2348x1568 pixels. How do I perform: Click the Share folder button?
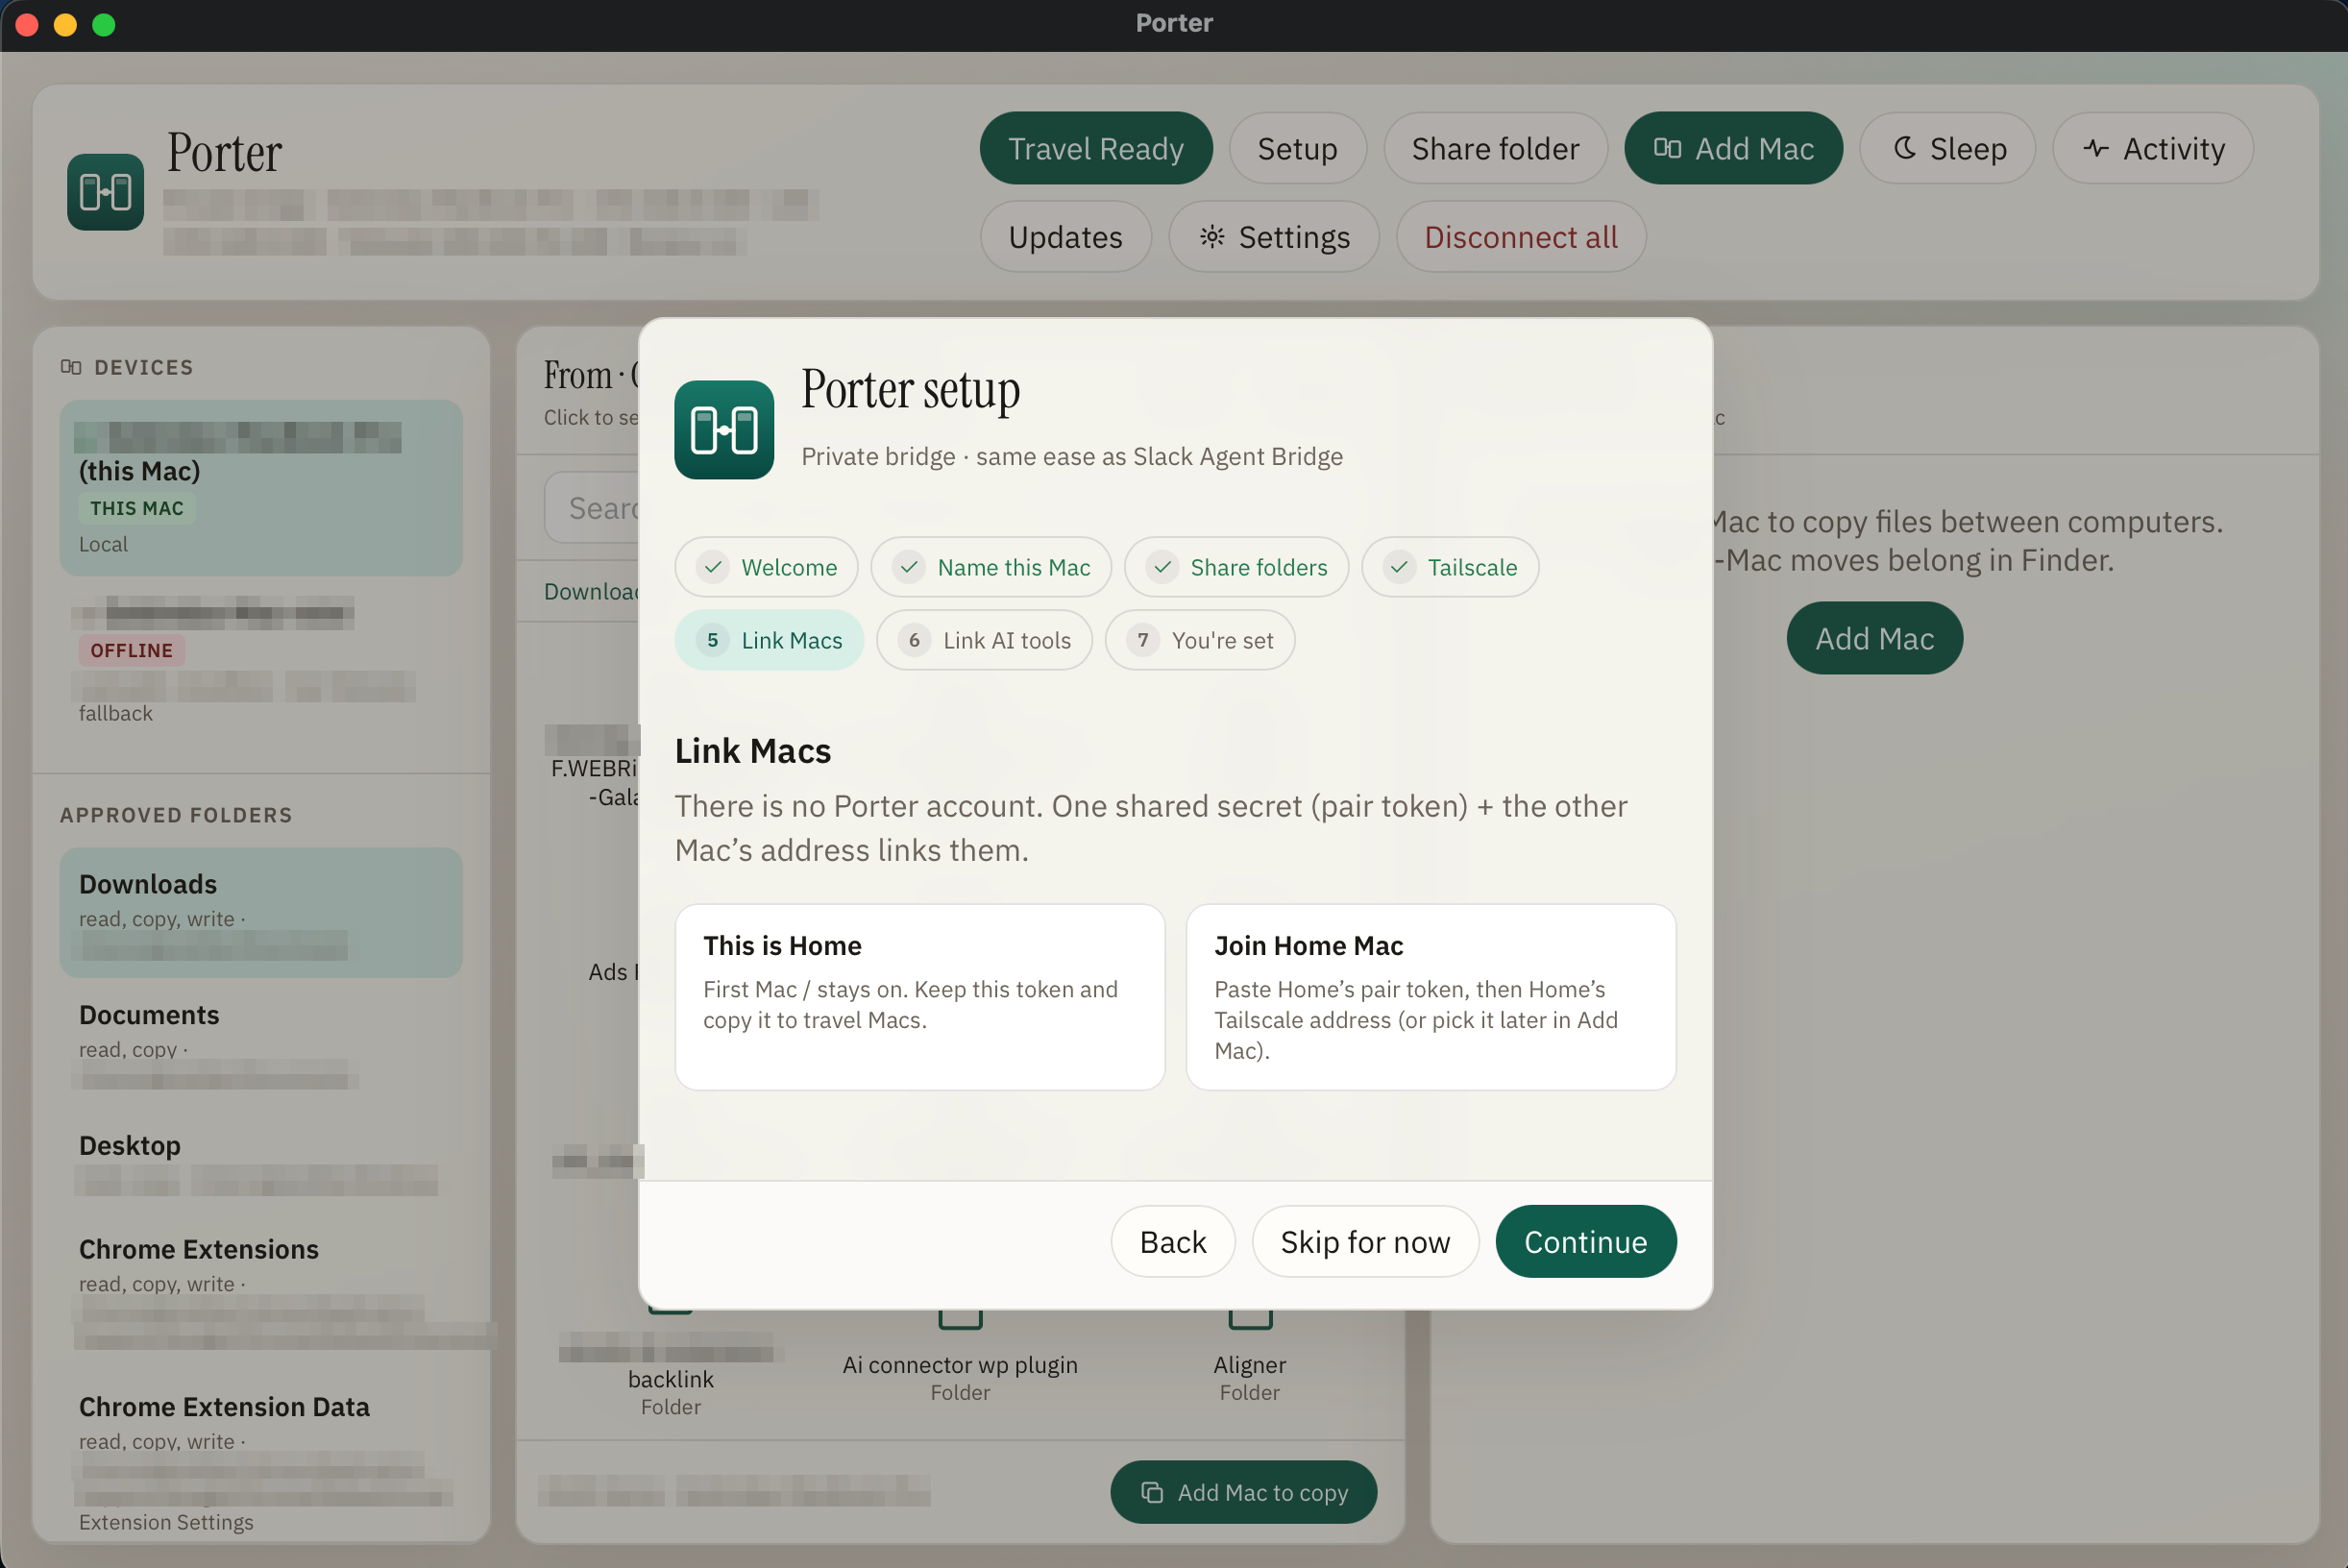click(x=1495, y=148)
